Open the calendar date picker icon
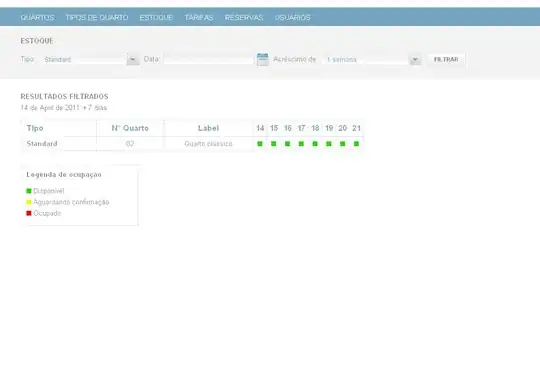Viewport: 540px width, 366px height. click(x=262, y=60)
